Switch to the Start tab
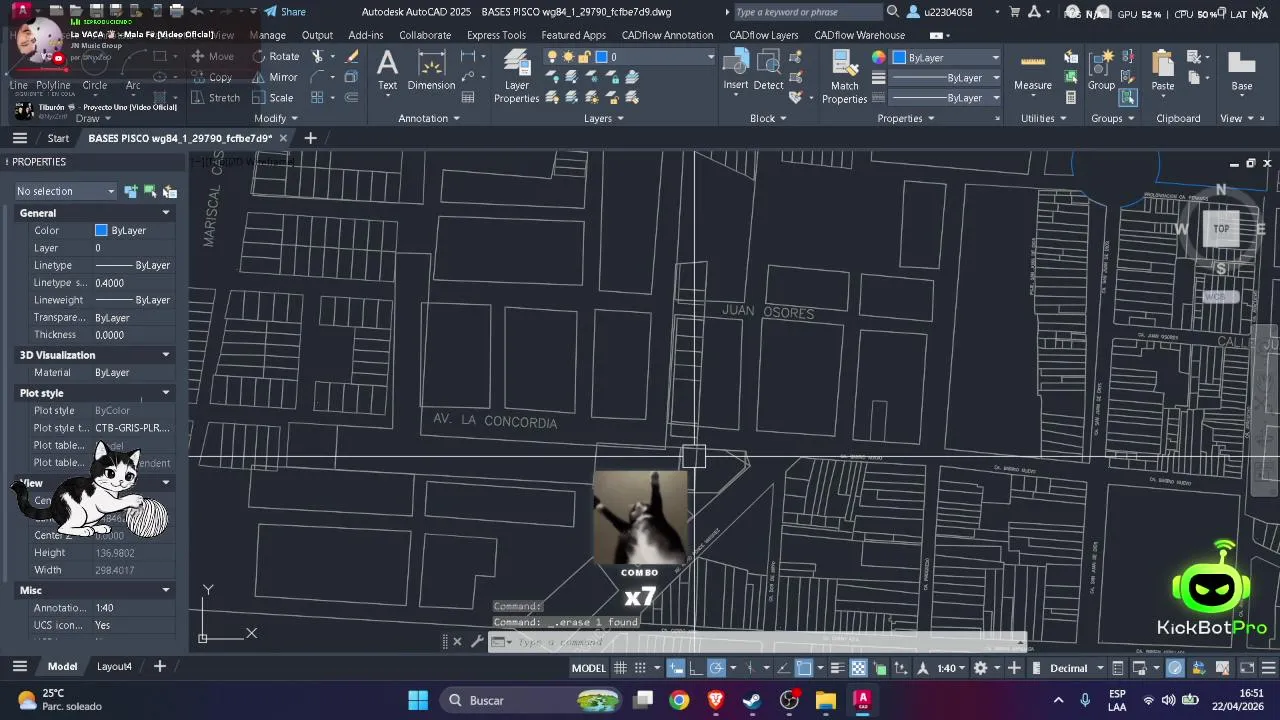 [x=58, y=138]
